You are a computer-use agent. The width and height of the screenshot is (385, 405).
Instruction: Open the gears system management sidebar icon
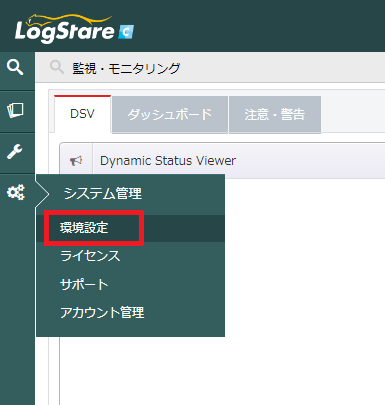pyautogui.click(x=16, y=192)
